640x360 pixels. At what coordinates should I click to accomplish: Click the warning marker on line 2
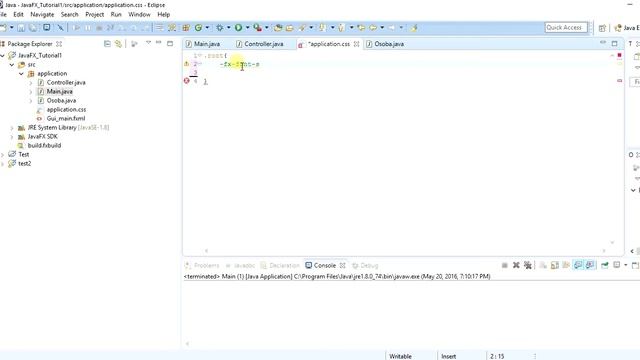[187, 64]
